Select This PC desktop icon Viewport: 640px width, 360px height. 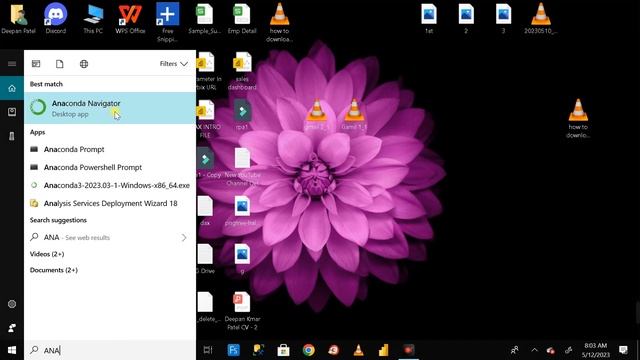(93, 19)
